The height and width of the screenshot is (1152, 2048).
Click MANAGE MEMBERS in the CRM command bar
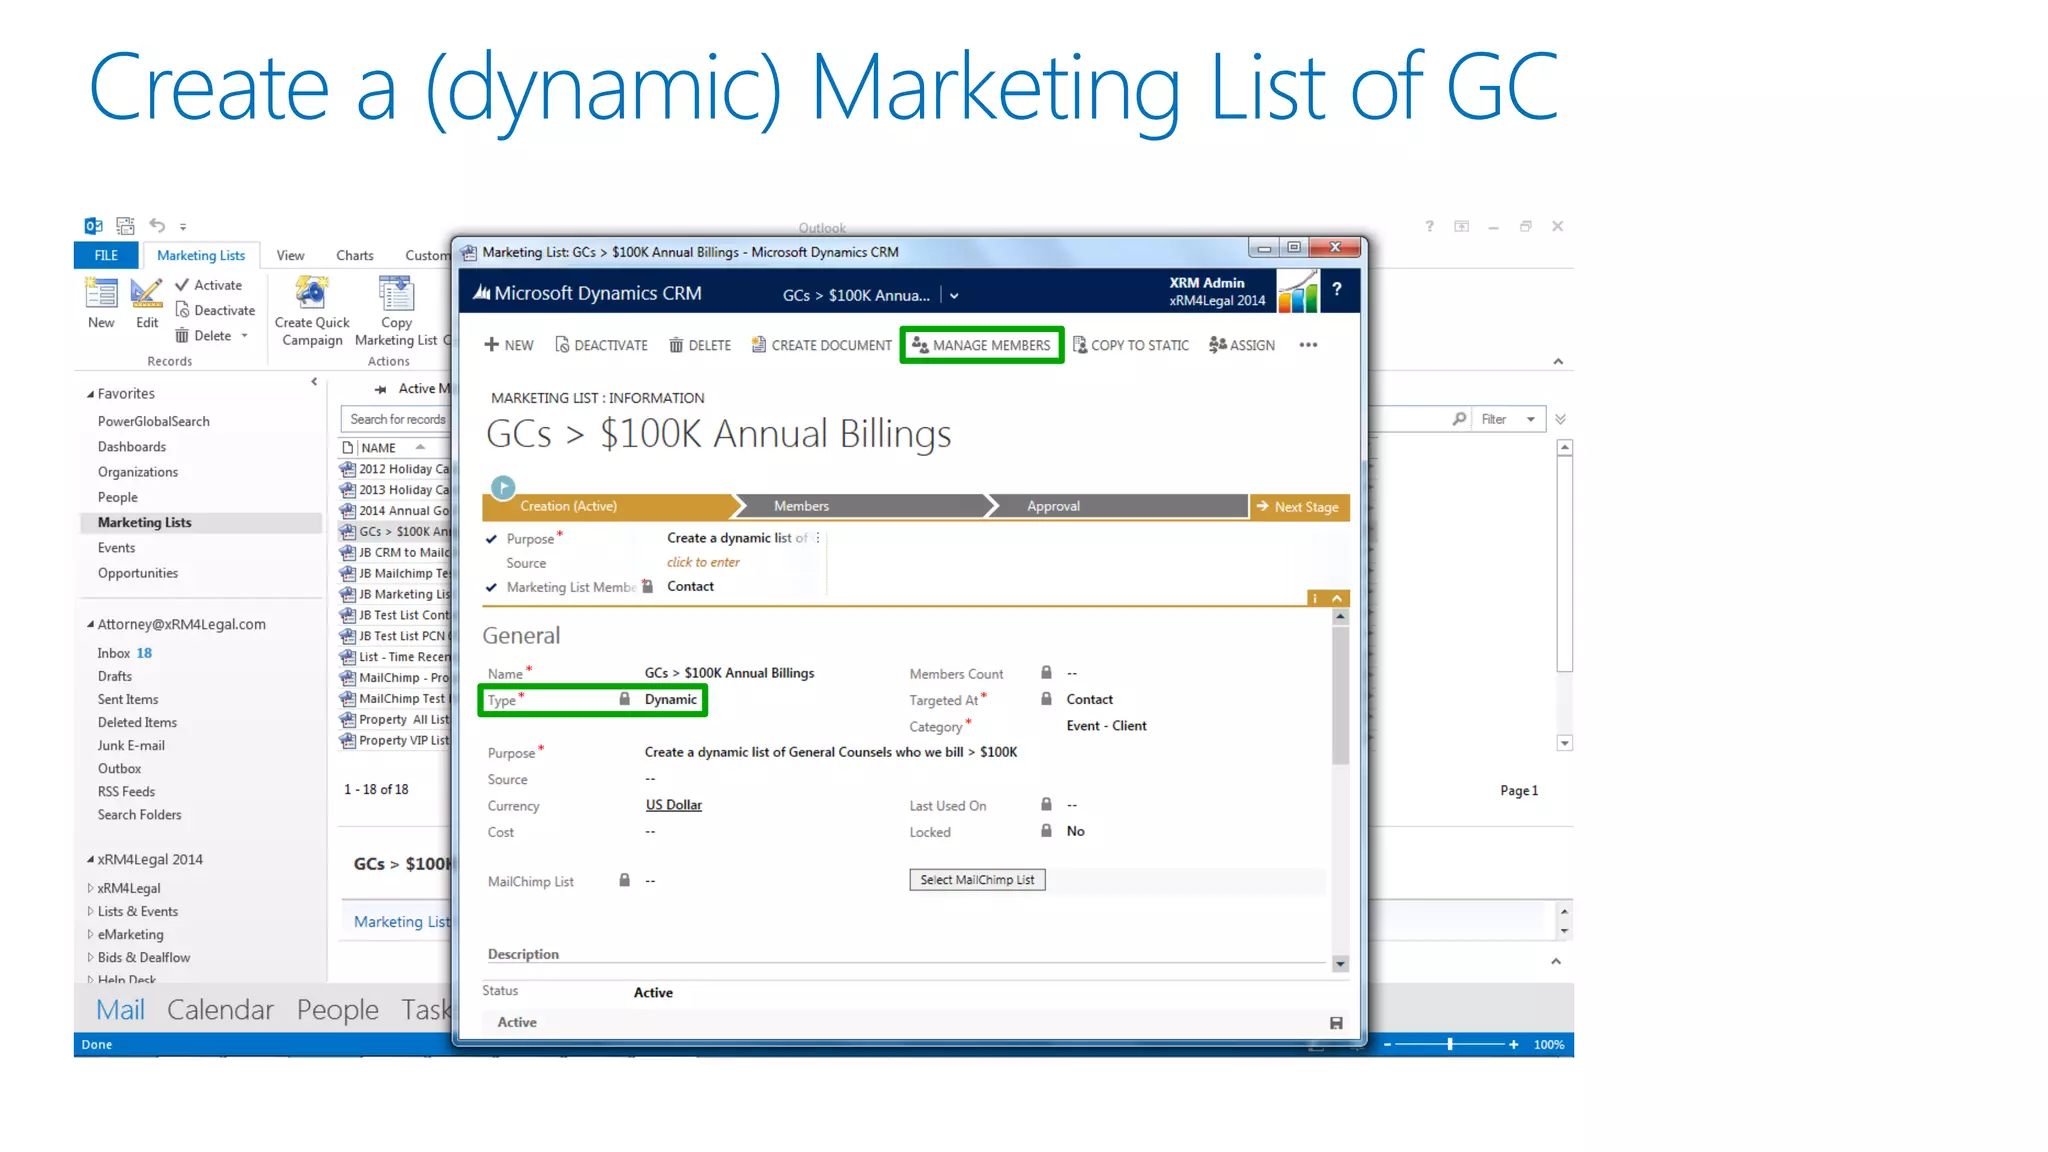(982, 345)
